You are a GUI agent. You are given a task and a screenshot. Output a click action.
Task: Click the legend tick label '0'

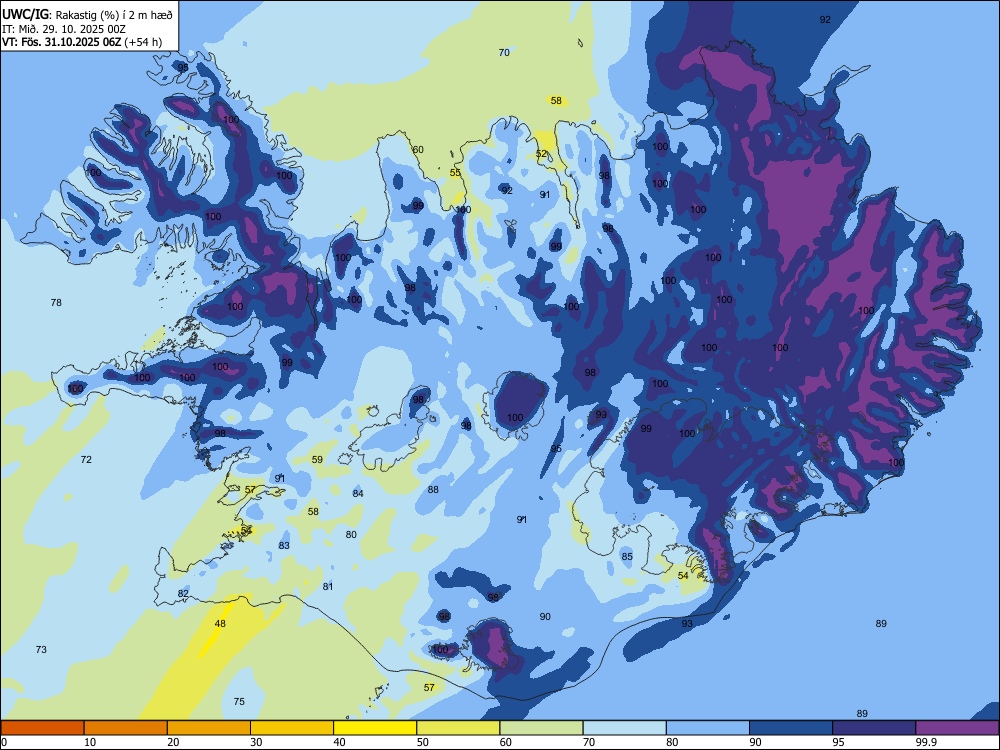tap(4, 742)
